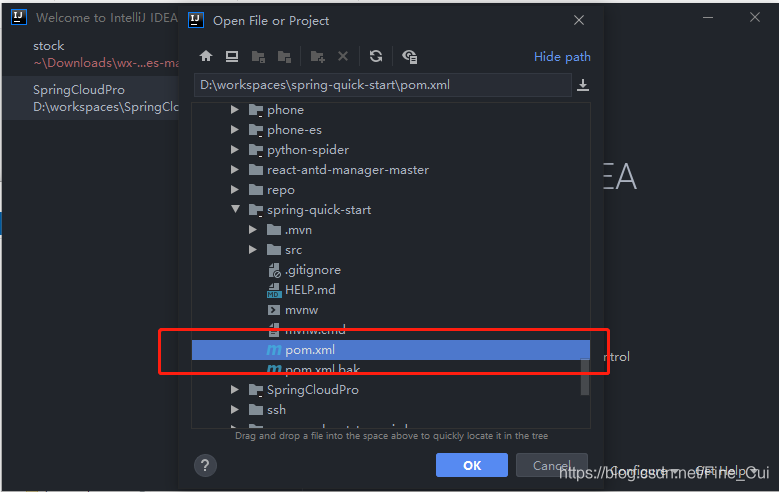
Task: Click the path input field
Action: [383, 85]
